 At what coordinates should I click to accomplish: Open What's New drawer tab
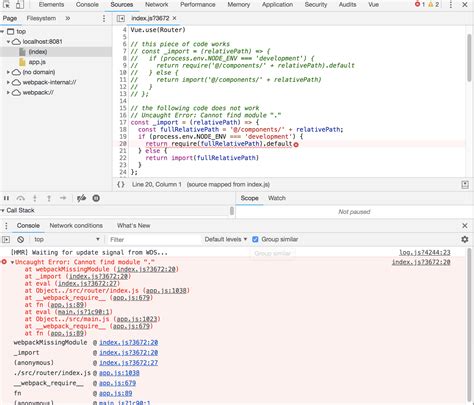coord(133,226)
